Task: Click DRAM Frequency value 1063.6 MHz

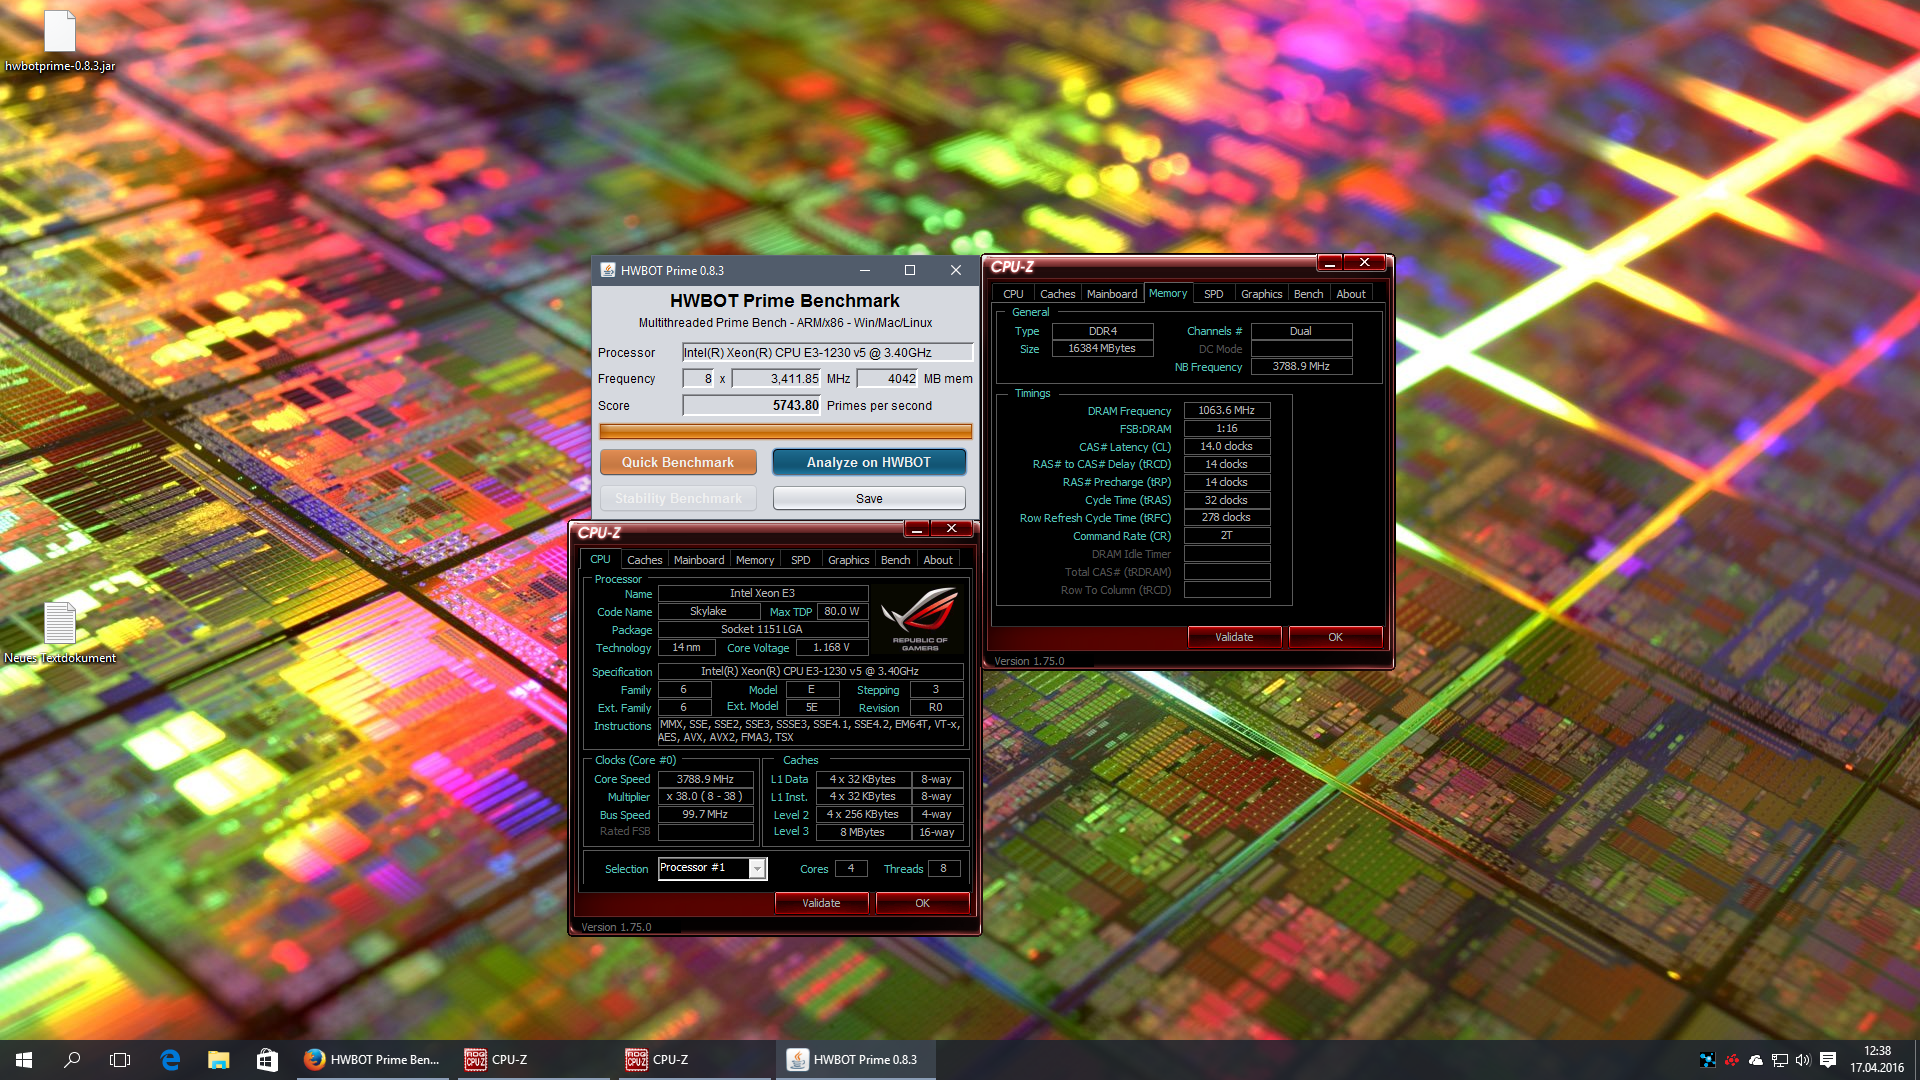Action: (1227, 410)
